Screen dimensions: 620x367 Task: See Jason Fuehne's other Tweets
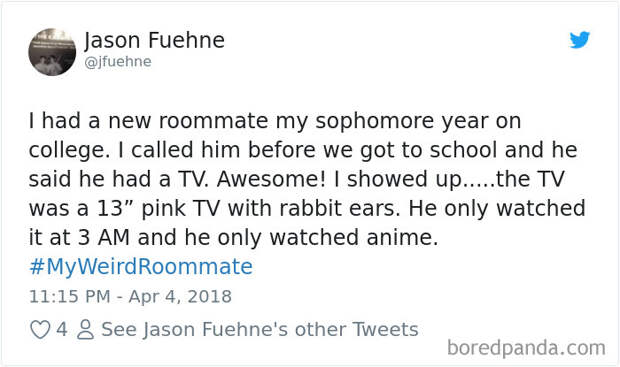pos(260,329)
